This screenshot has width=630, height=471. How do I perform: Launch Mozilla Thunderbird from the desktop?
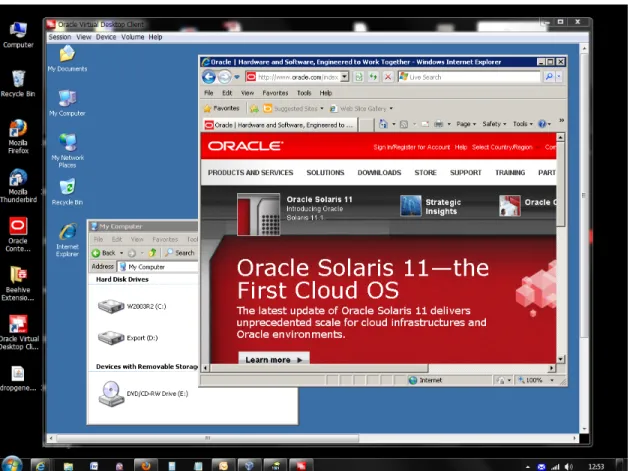(18, 186)
